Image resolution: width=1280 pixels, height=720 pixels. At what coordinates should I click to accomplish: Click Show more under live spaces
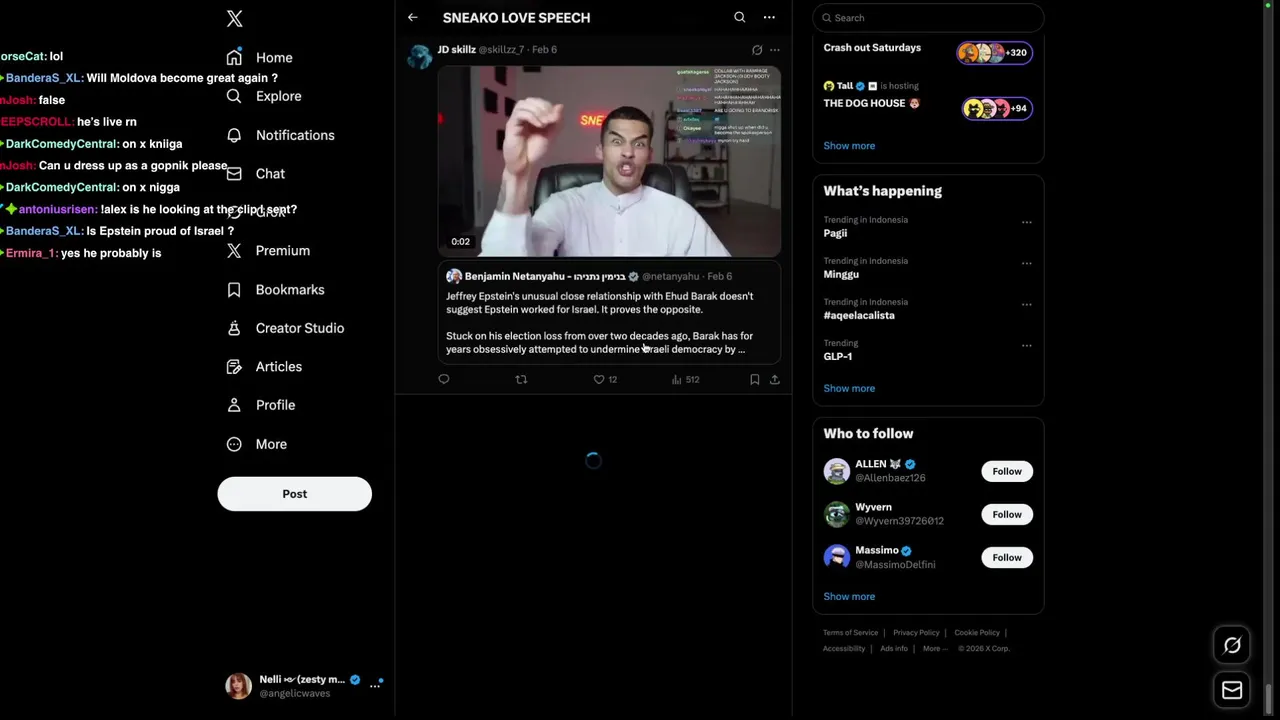click(849, 146)
